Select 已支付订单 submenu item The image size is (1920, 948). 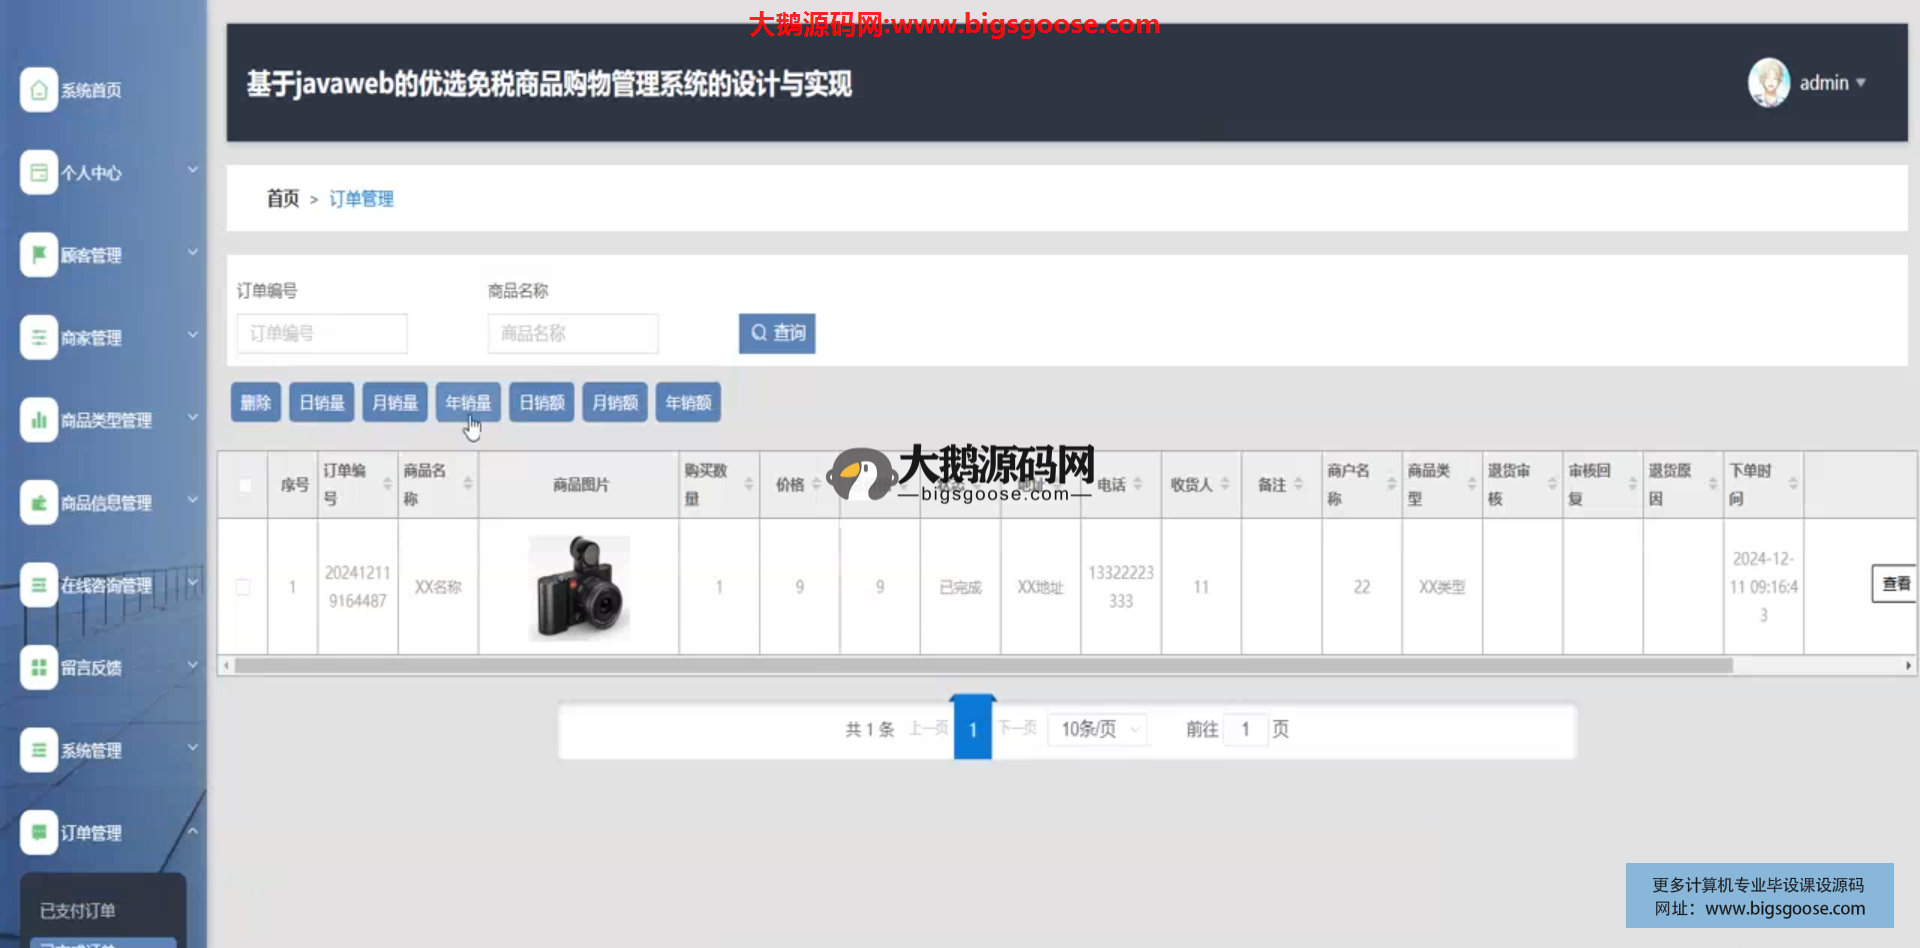(x=78, y=910)
